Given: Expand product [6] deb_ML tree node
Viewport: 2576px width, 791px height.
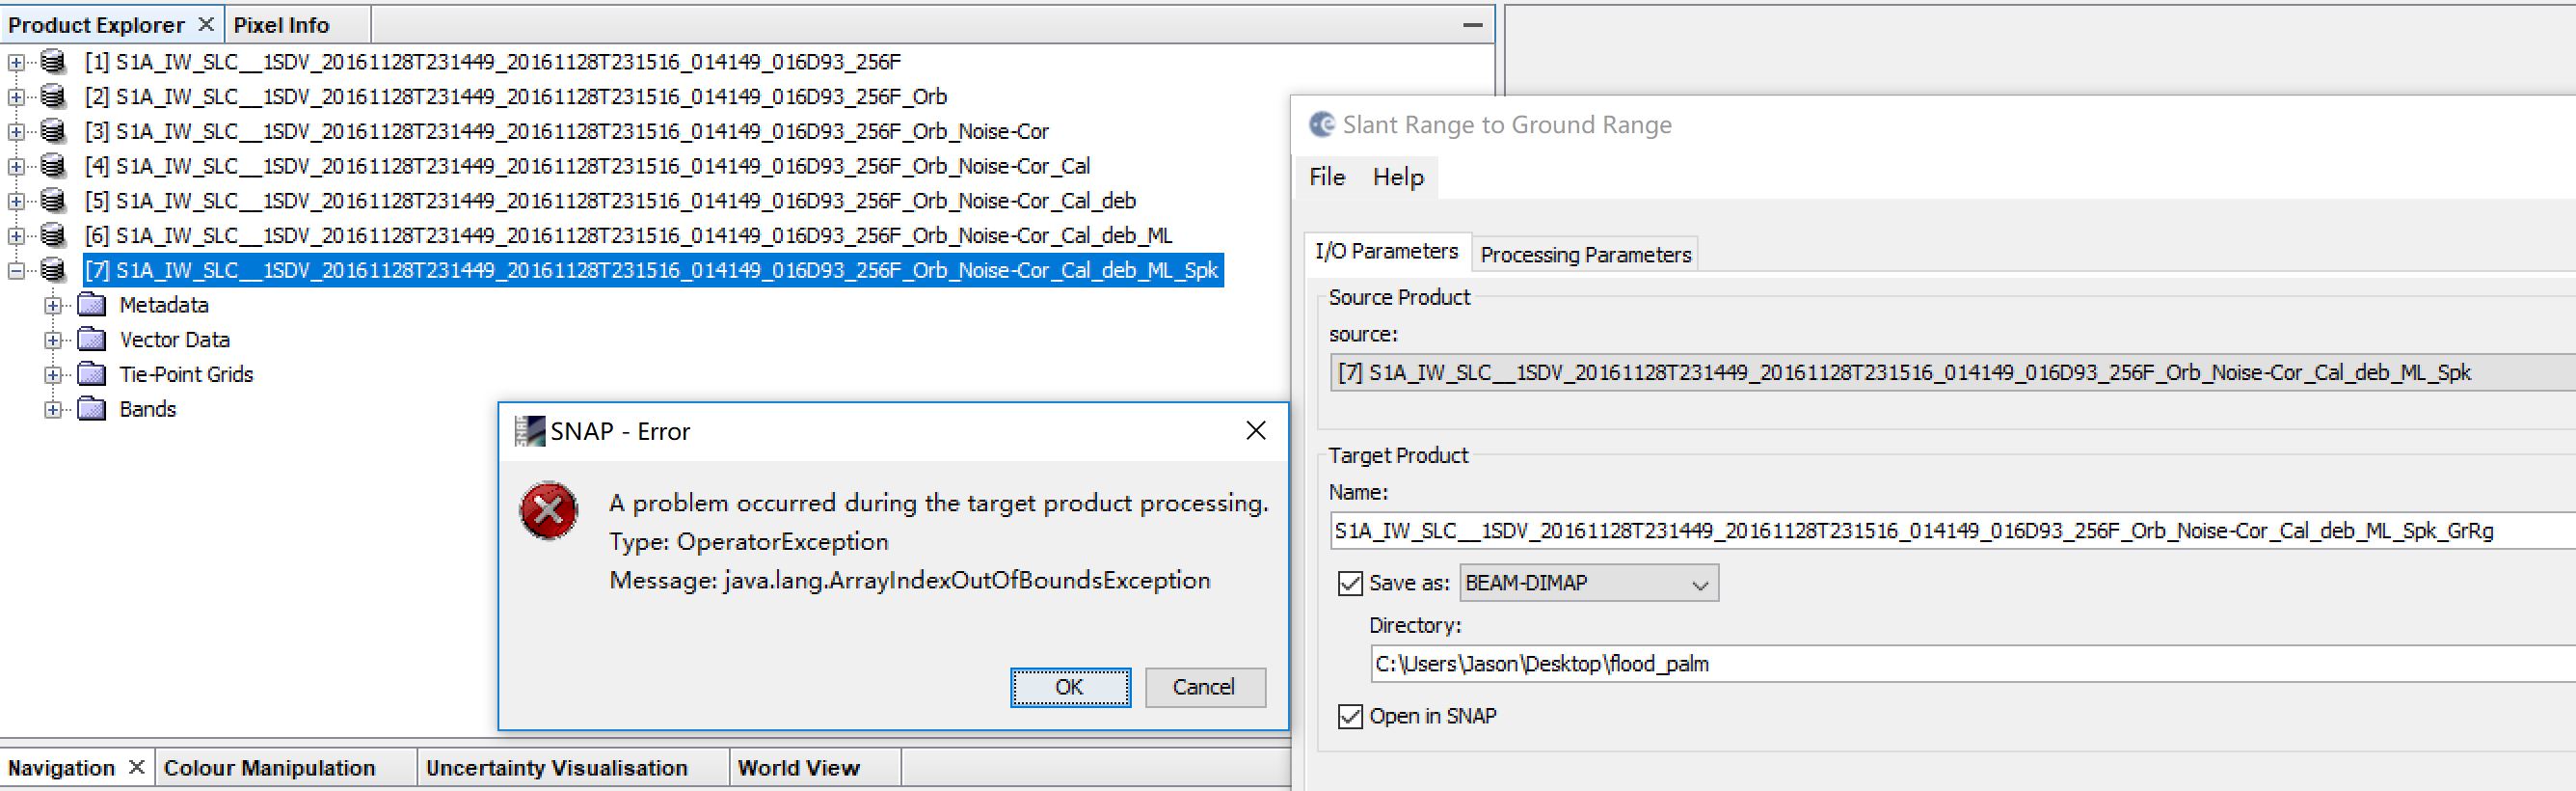Looking at the screenshot, I should tap(16, 235).
